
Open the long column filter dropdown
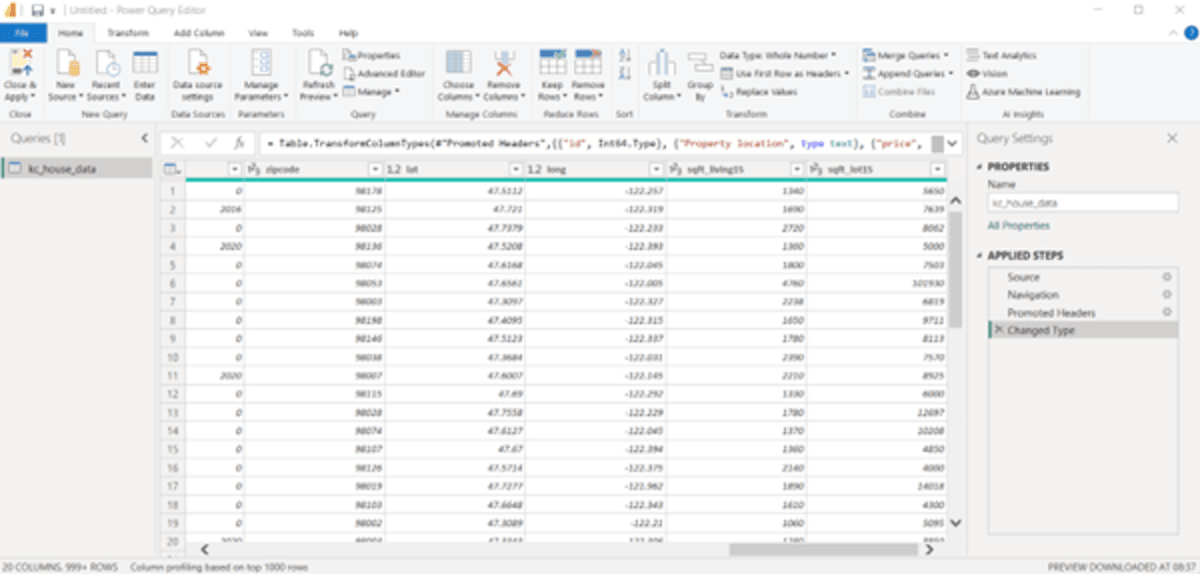click(656, 170)
